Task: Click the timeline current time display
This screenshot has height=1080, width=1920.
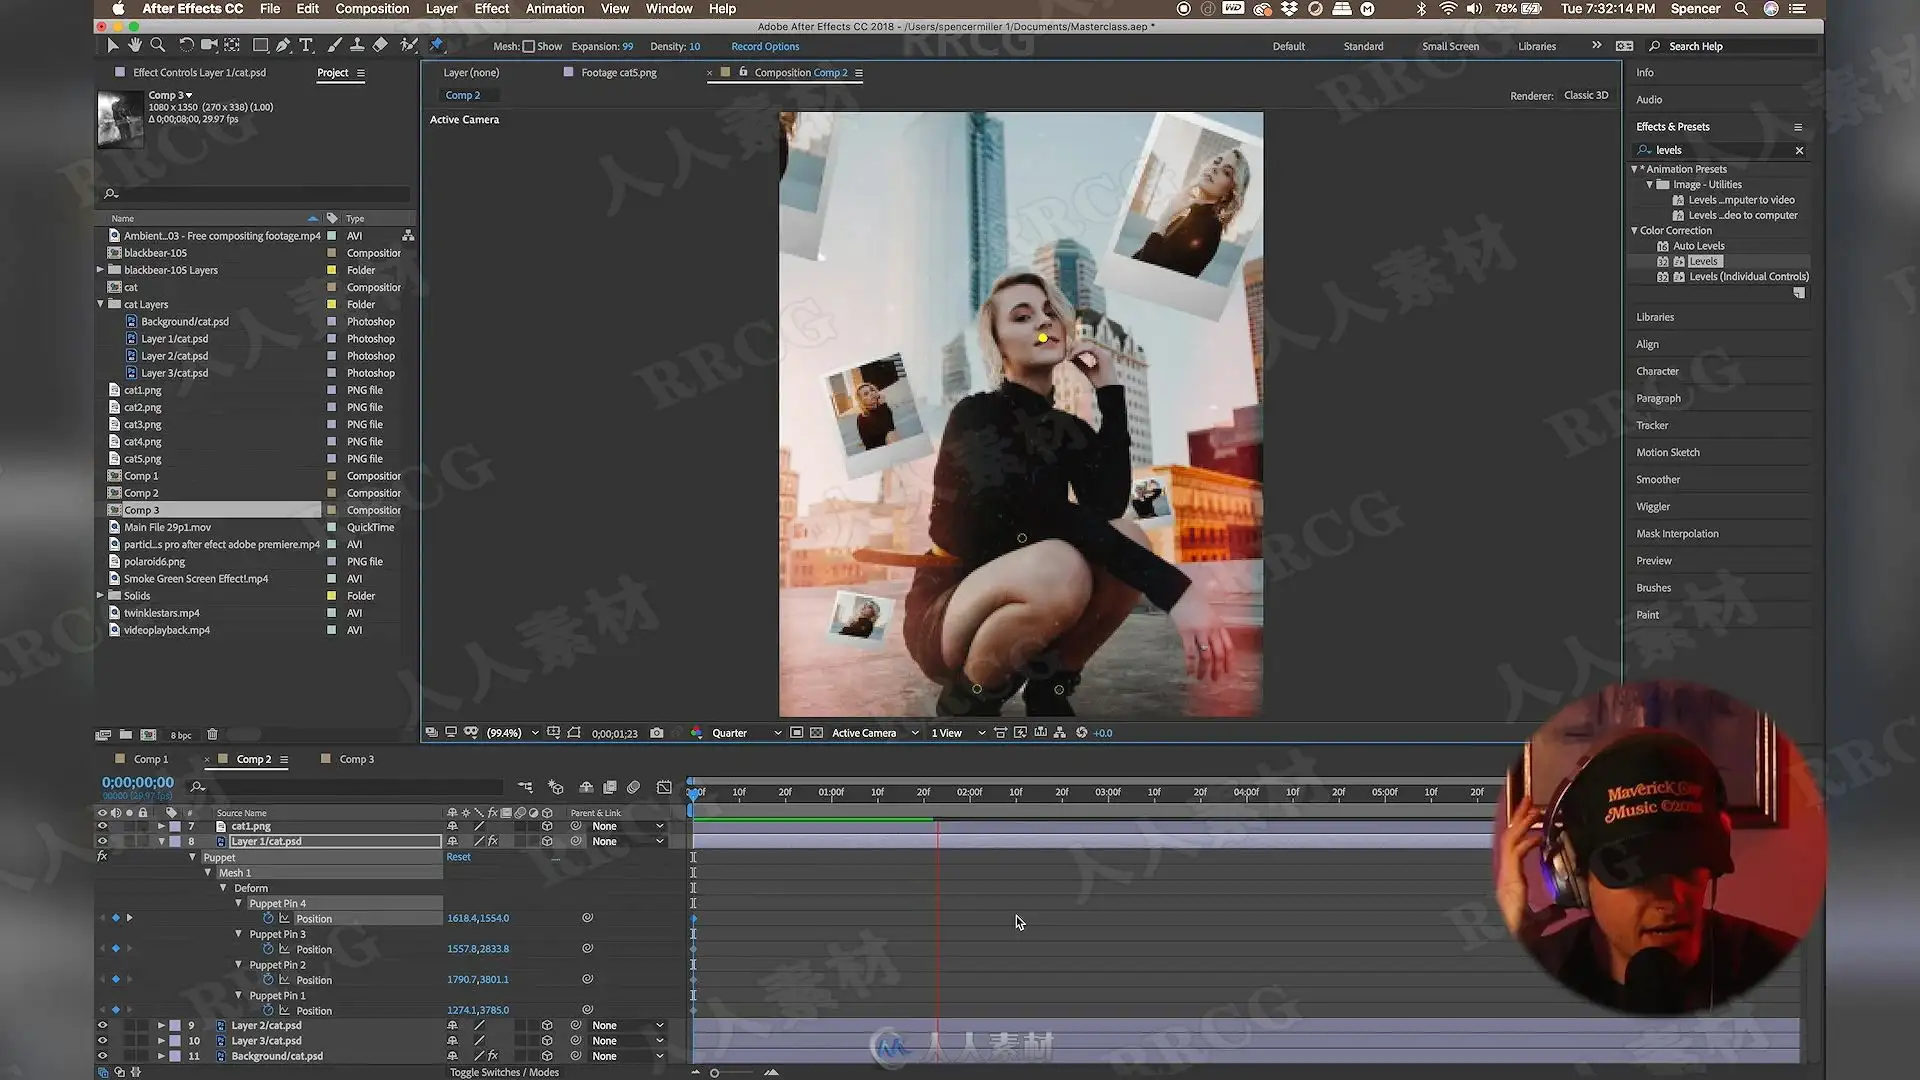Action: 138,782
